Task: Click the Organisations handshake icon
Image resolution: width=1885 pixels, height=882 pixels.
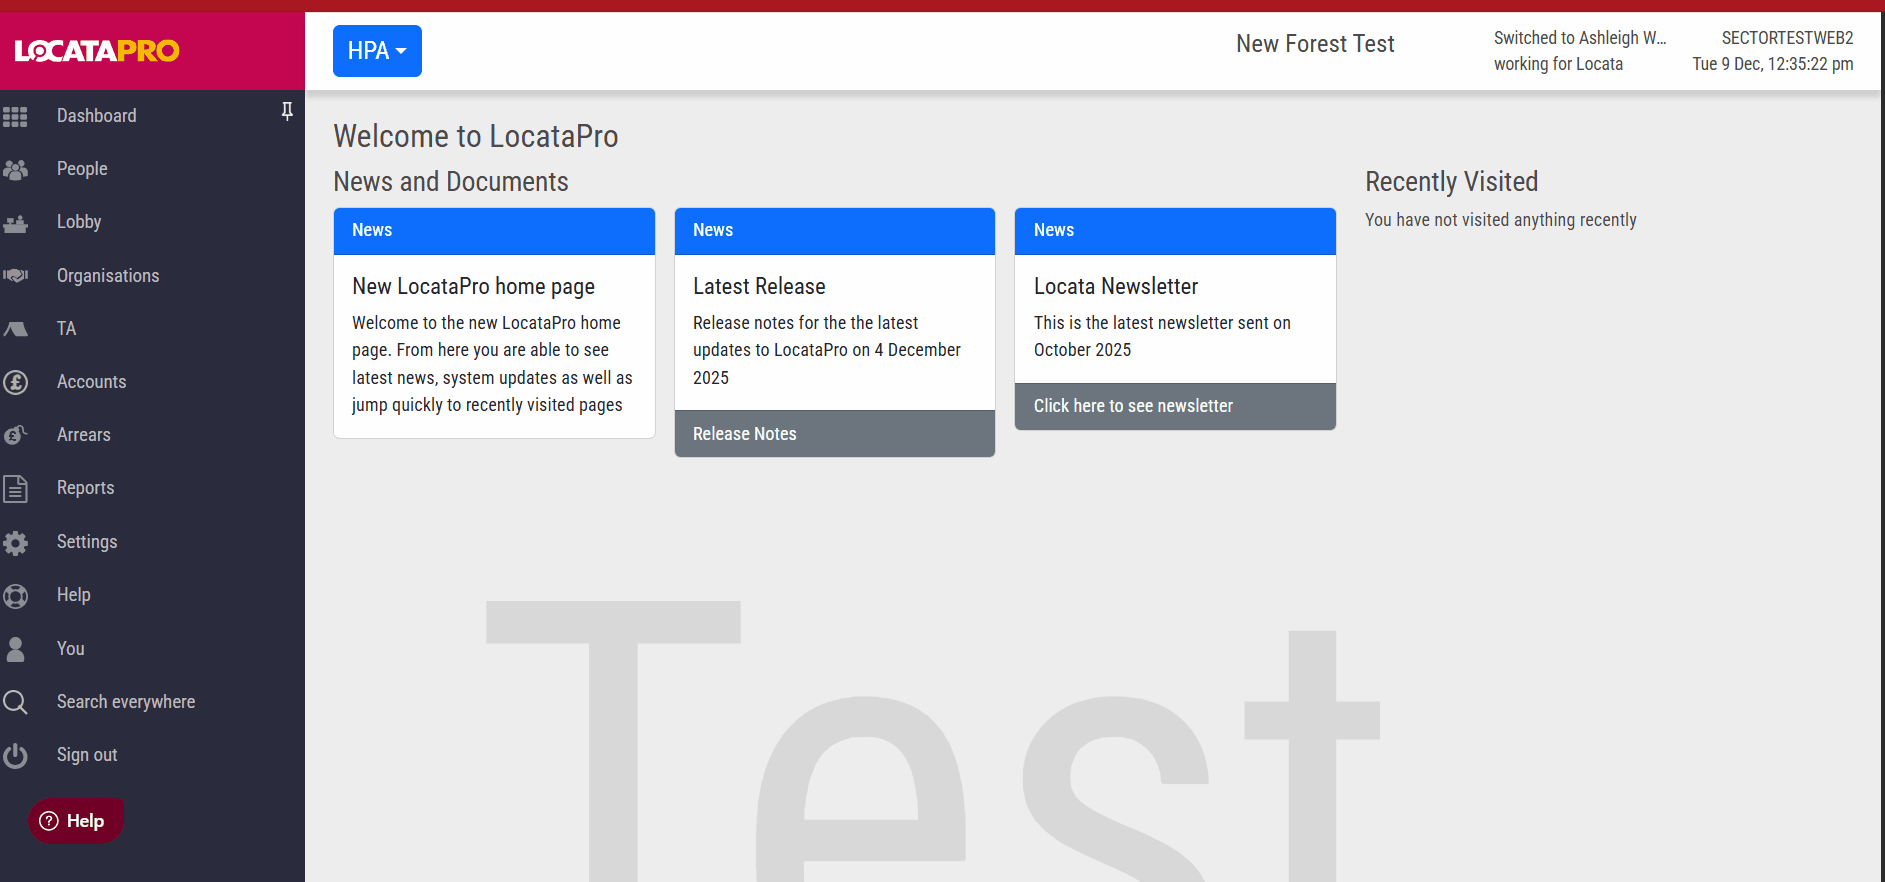Action: click(15, 276)
